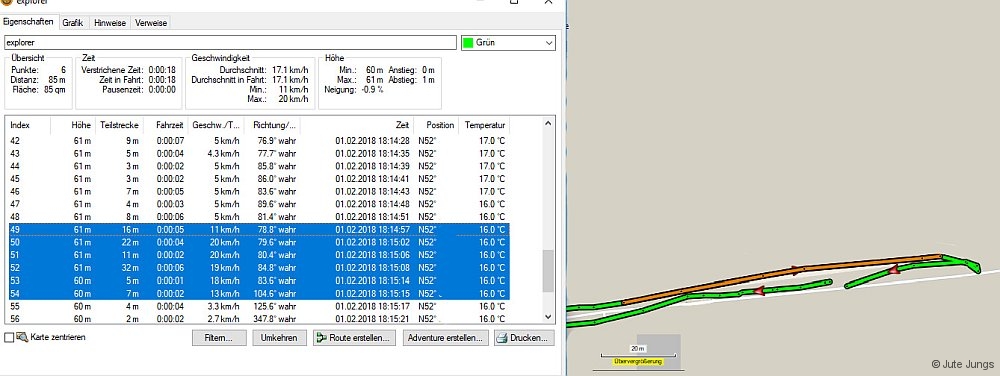Open the Hinweise tab

point(110,23)
